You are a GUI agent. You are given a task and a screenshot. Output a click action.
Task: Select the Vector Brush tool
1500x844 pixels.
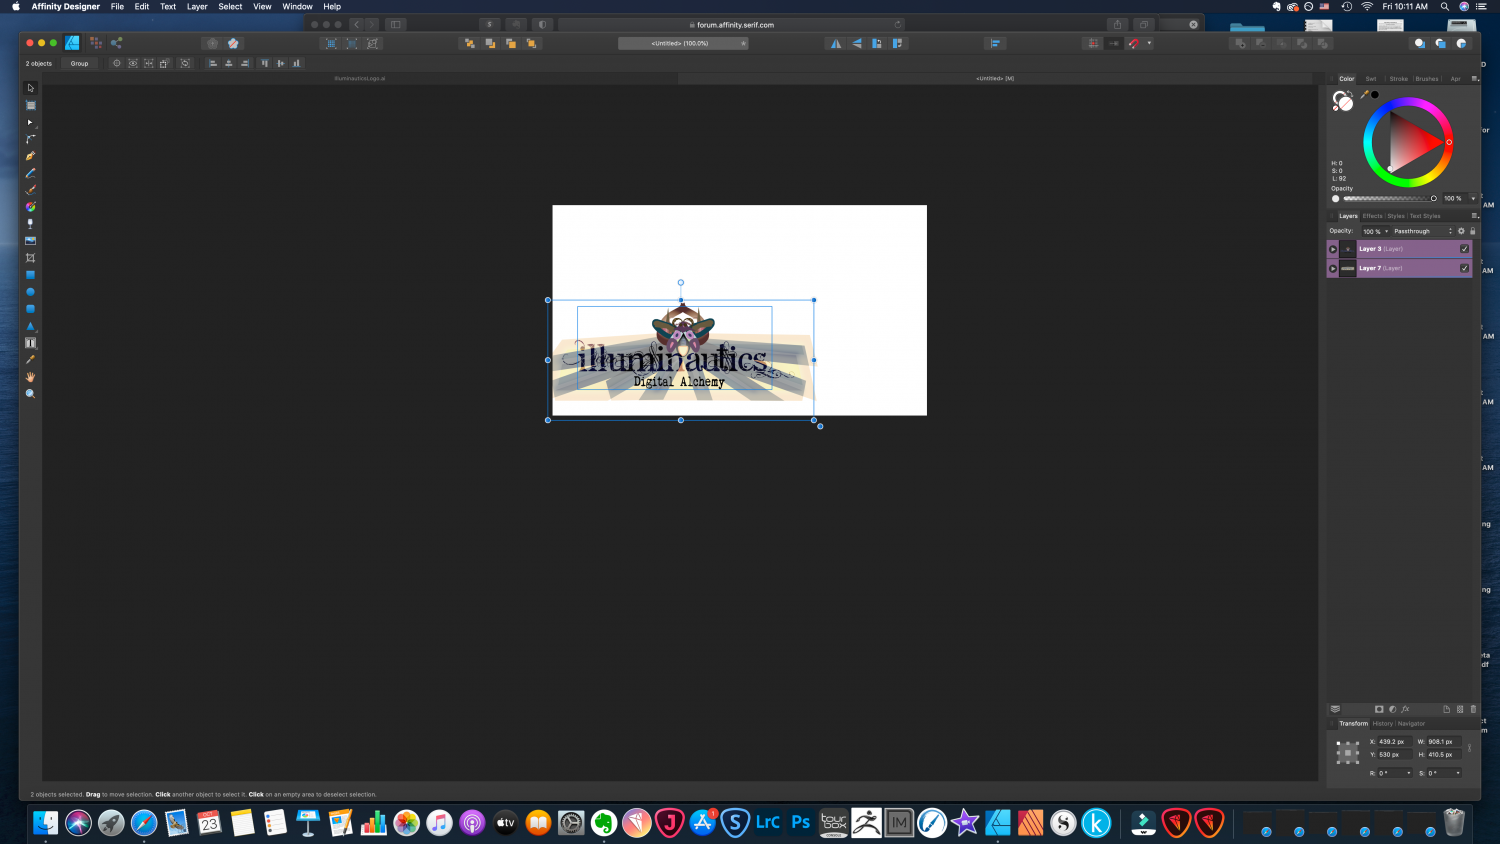(x=30, y=190)
